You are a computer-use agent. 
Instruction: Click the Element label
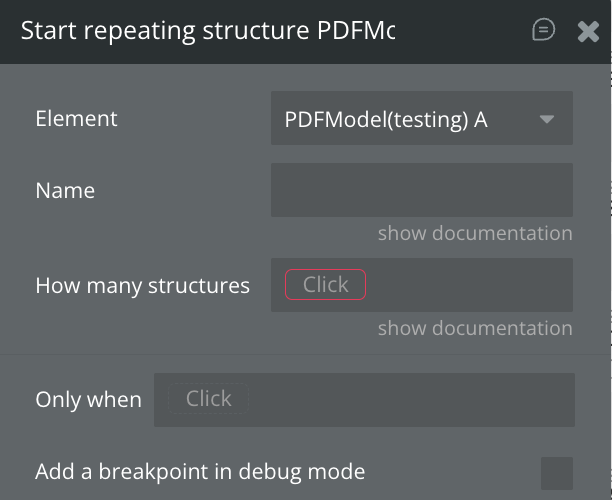[76, 118]
